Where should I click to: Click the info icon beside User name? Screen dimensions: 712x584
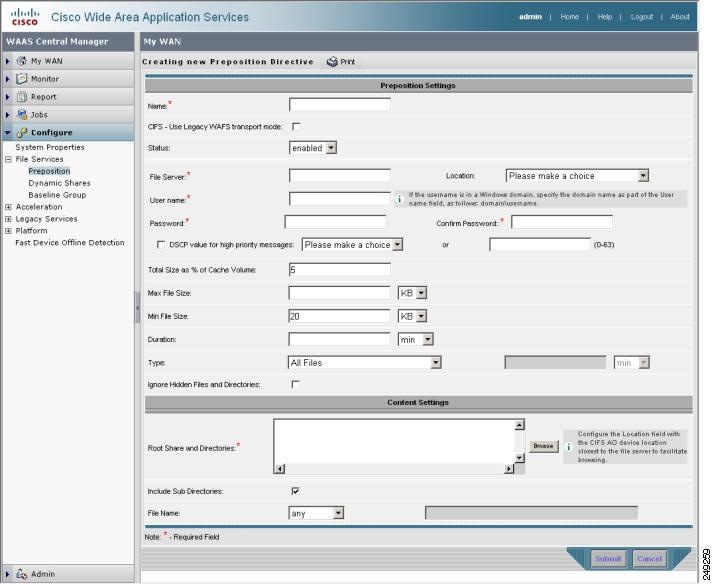tap(400, 199)
